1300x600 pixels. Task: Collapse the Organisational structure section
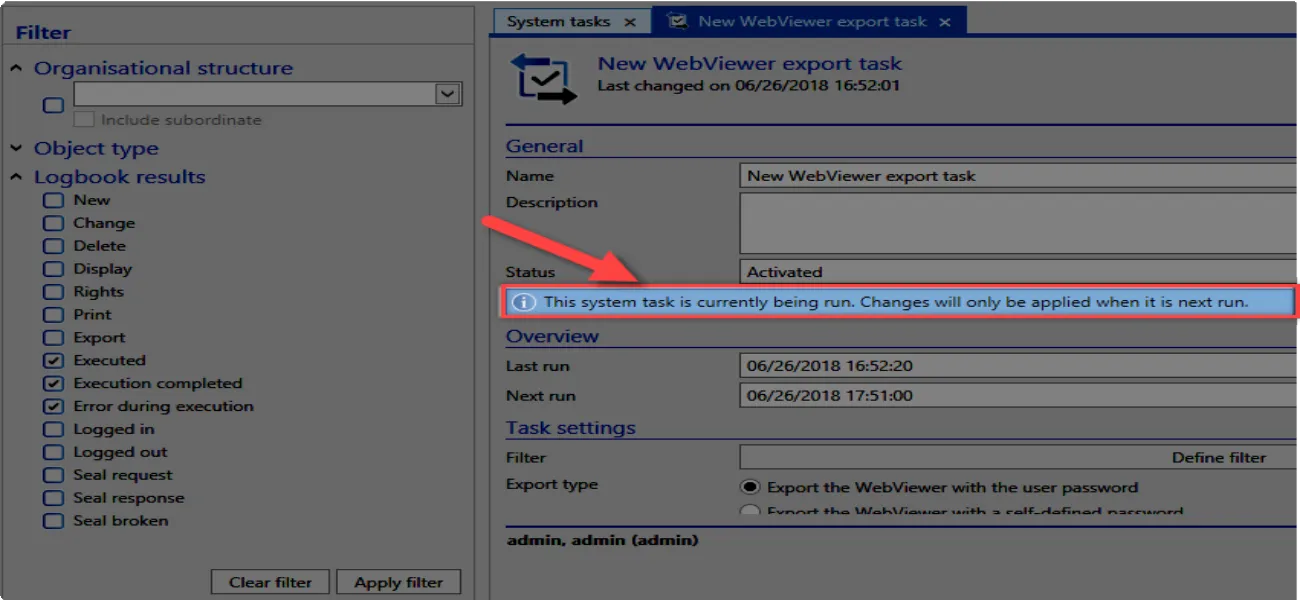[x=16, y=68]
